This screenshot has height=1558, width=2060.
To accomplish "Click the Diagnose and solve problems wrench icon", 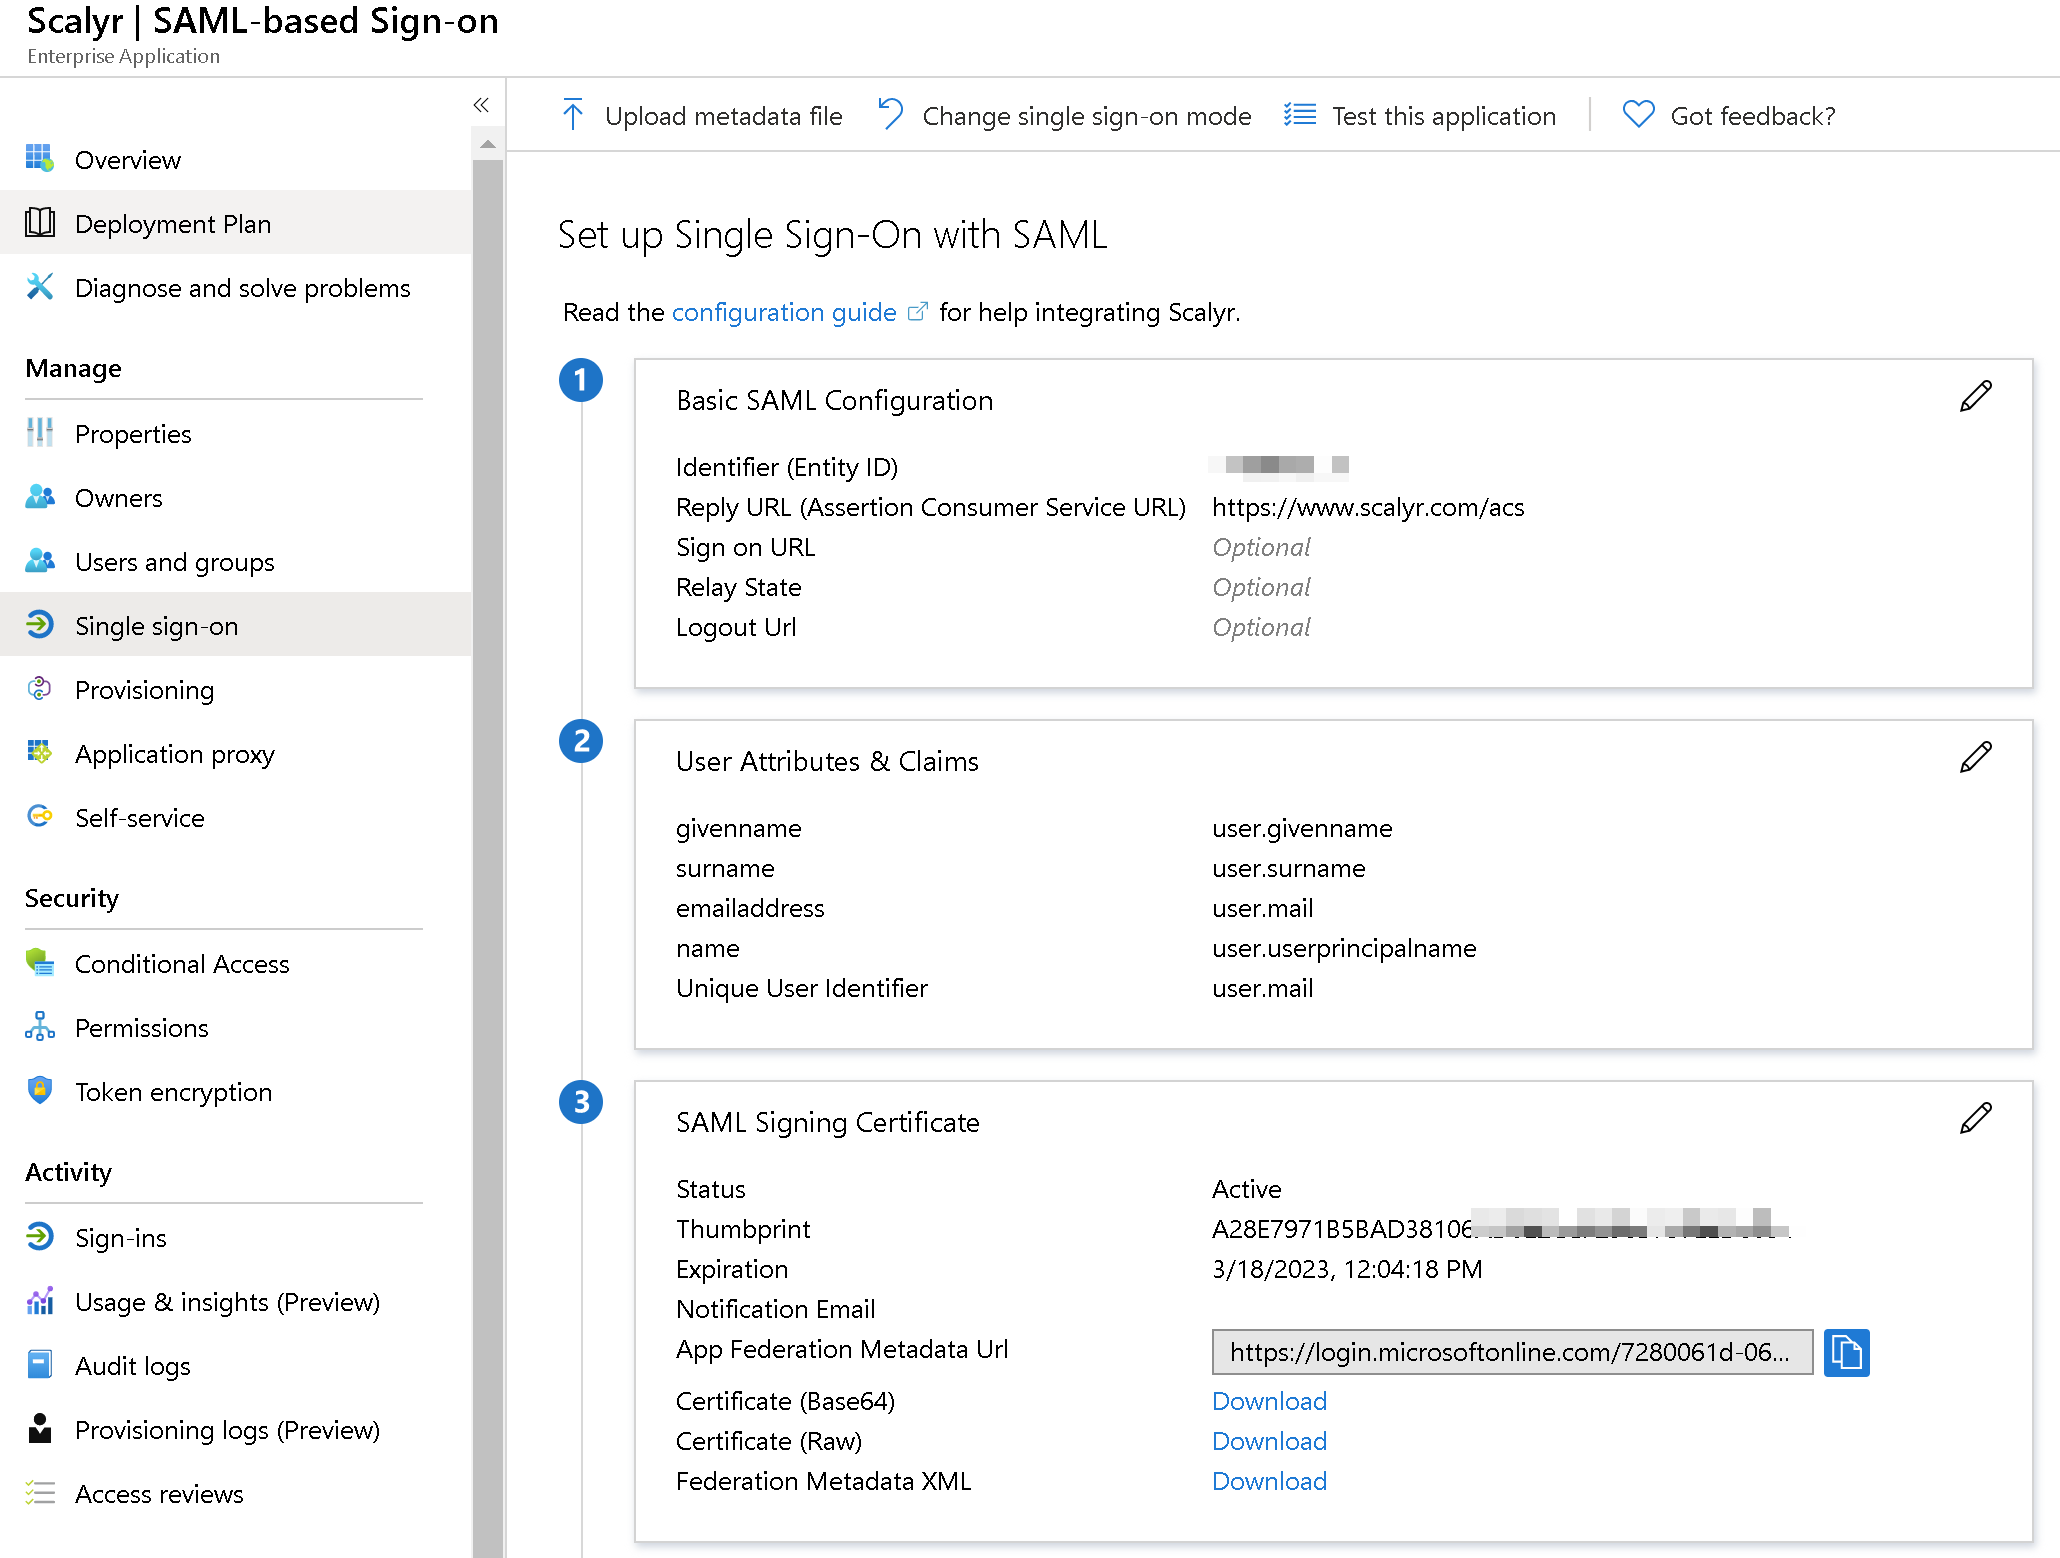I will 40,287.
